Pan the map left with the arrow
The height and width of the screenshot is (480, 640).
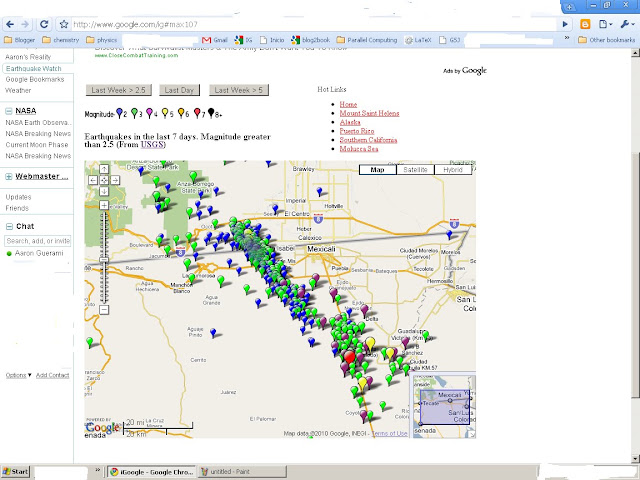point(93,180)
